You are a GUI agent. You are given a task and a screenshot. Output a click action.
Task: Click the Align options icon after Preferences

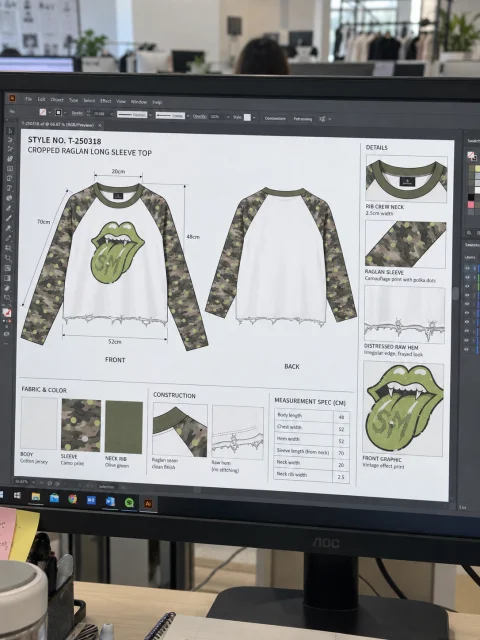pos(322,119)
